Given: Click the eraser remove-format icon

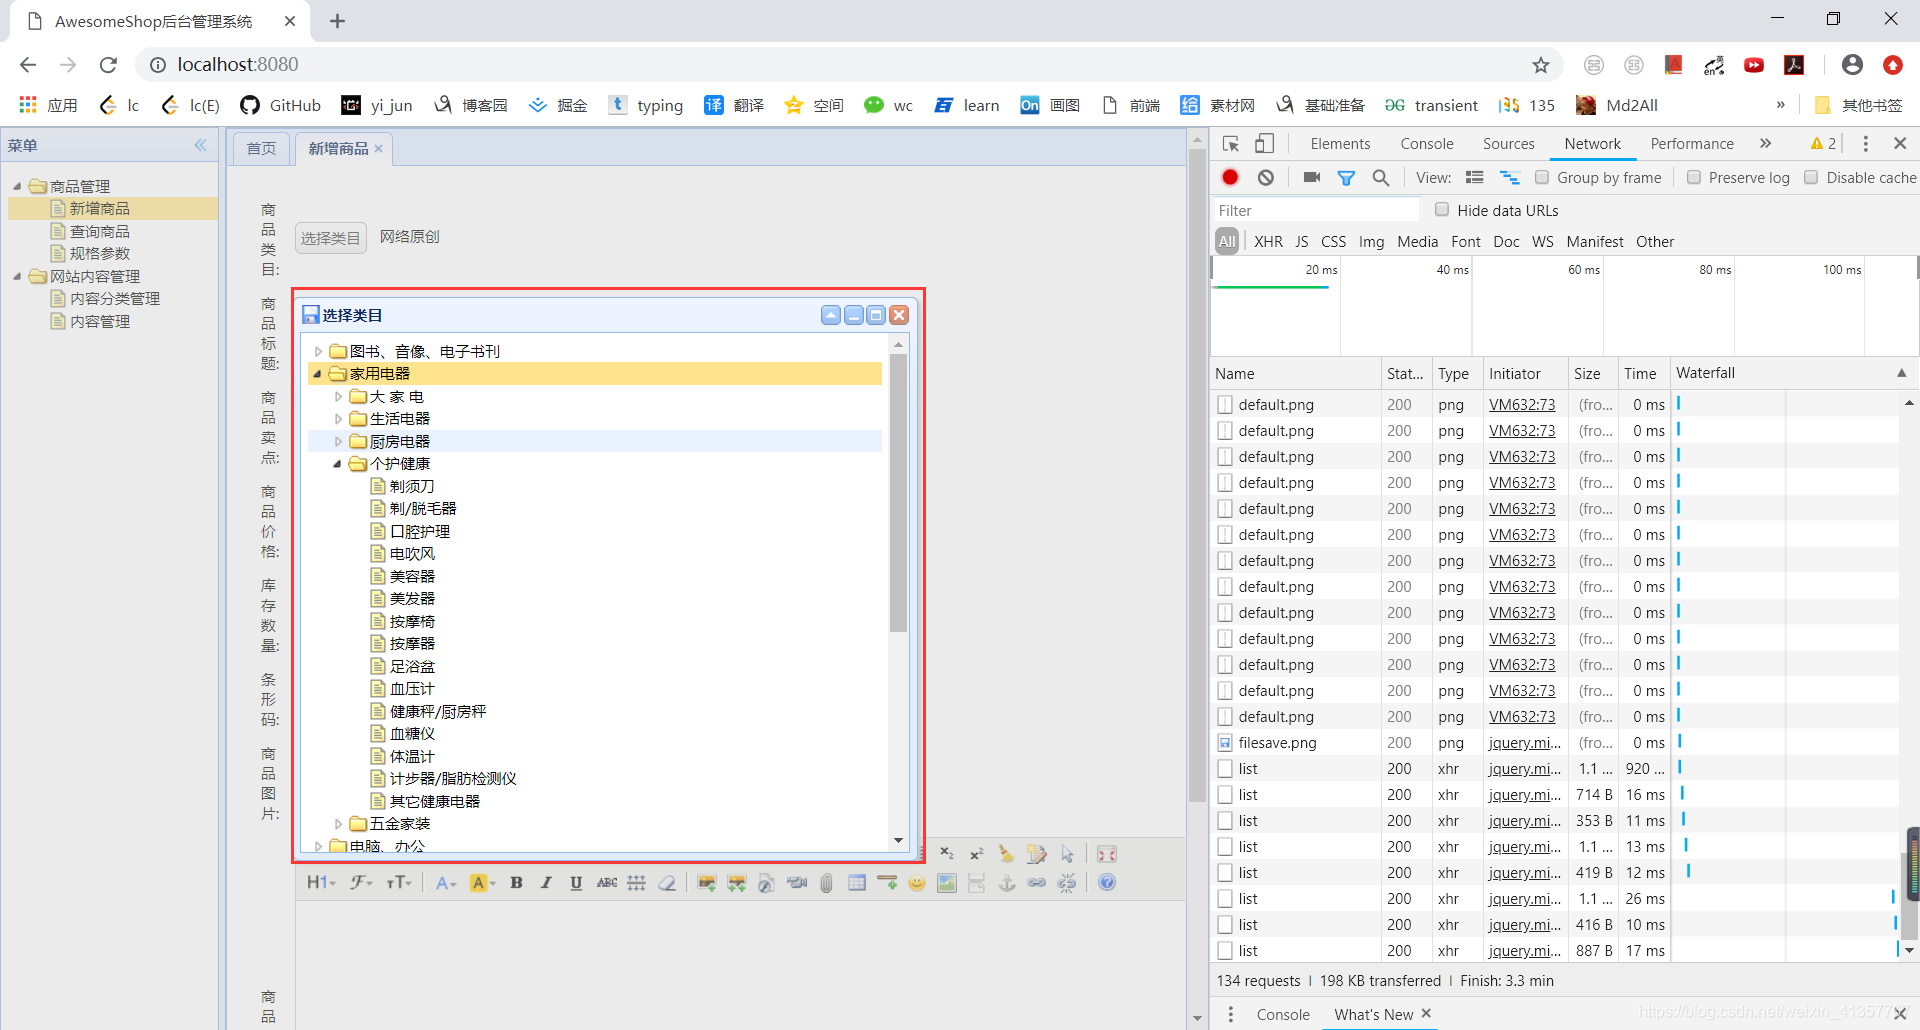Looking at the screenshot, I should point(667,882).
